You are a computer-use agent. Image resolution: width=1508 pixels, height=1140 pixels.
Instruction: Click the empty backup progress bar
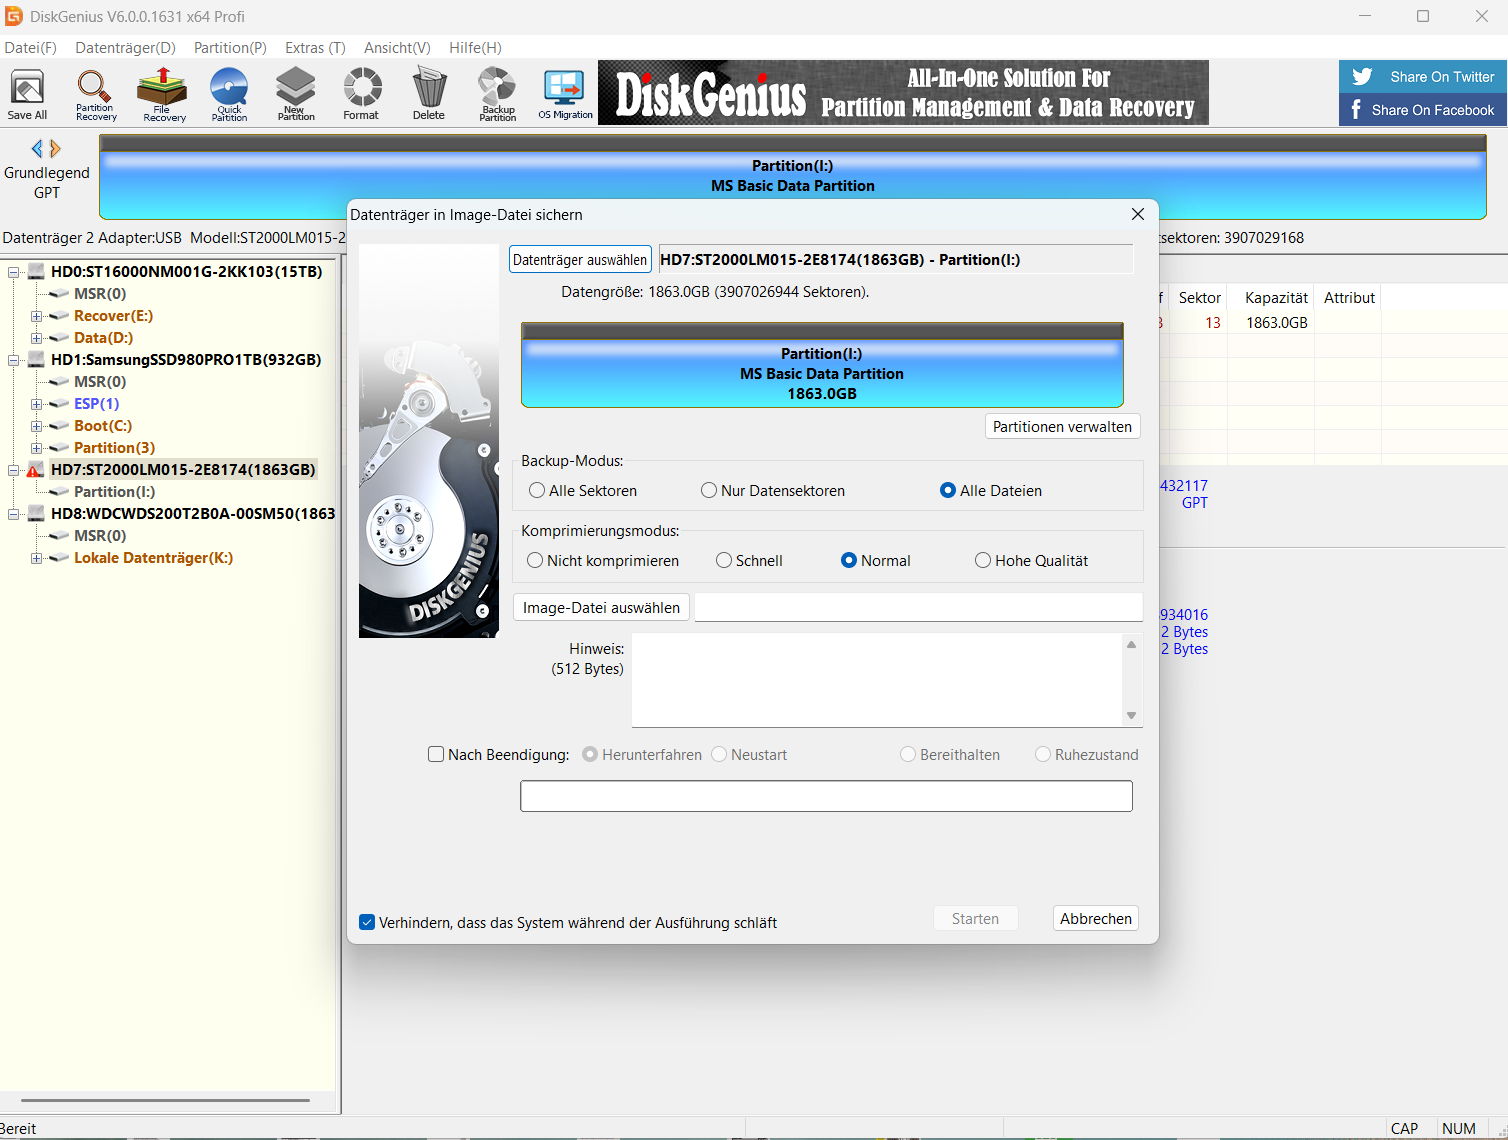tap(826, 796)
